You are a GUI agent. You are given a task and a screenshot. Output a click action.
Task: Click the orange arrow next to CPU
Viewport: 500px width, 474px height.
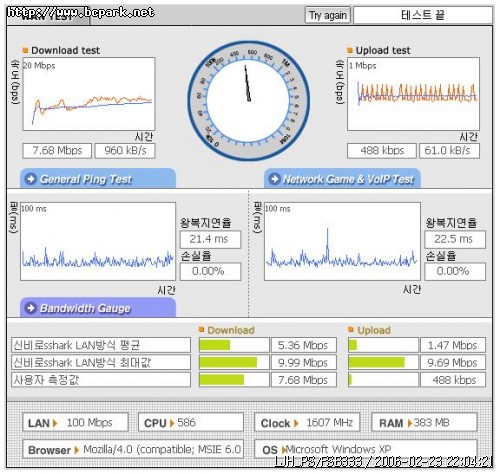(172, 423)
